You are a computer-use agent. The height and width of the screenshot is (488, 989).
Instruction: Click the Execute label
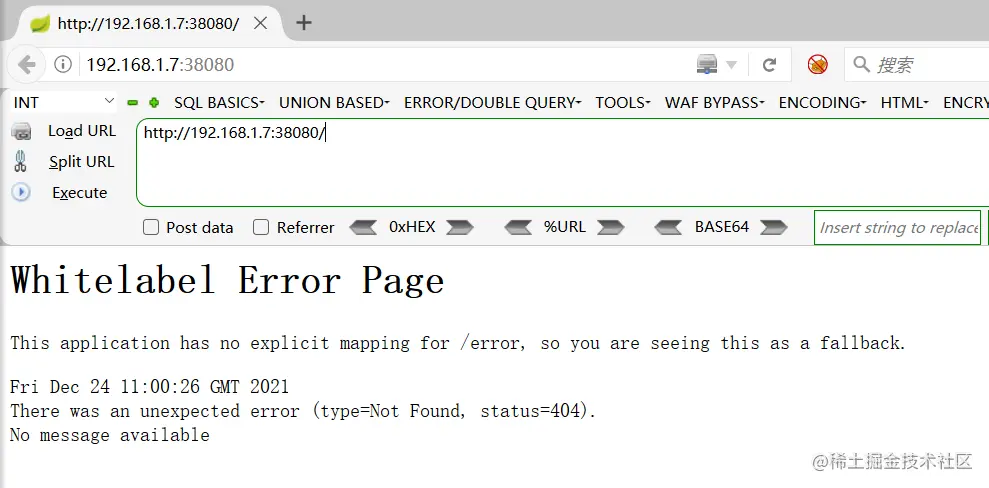click(x=79, y=193)
